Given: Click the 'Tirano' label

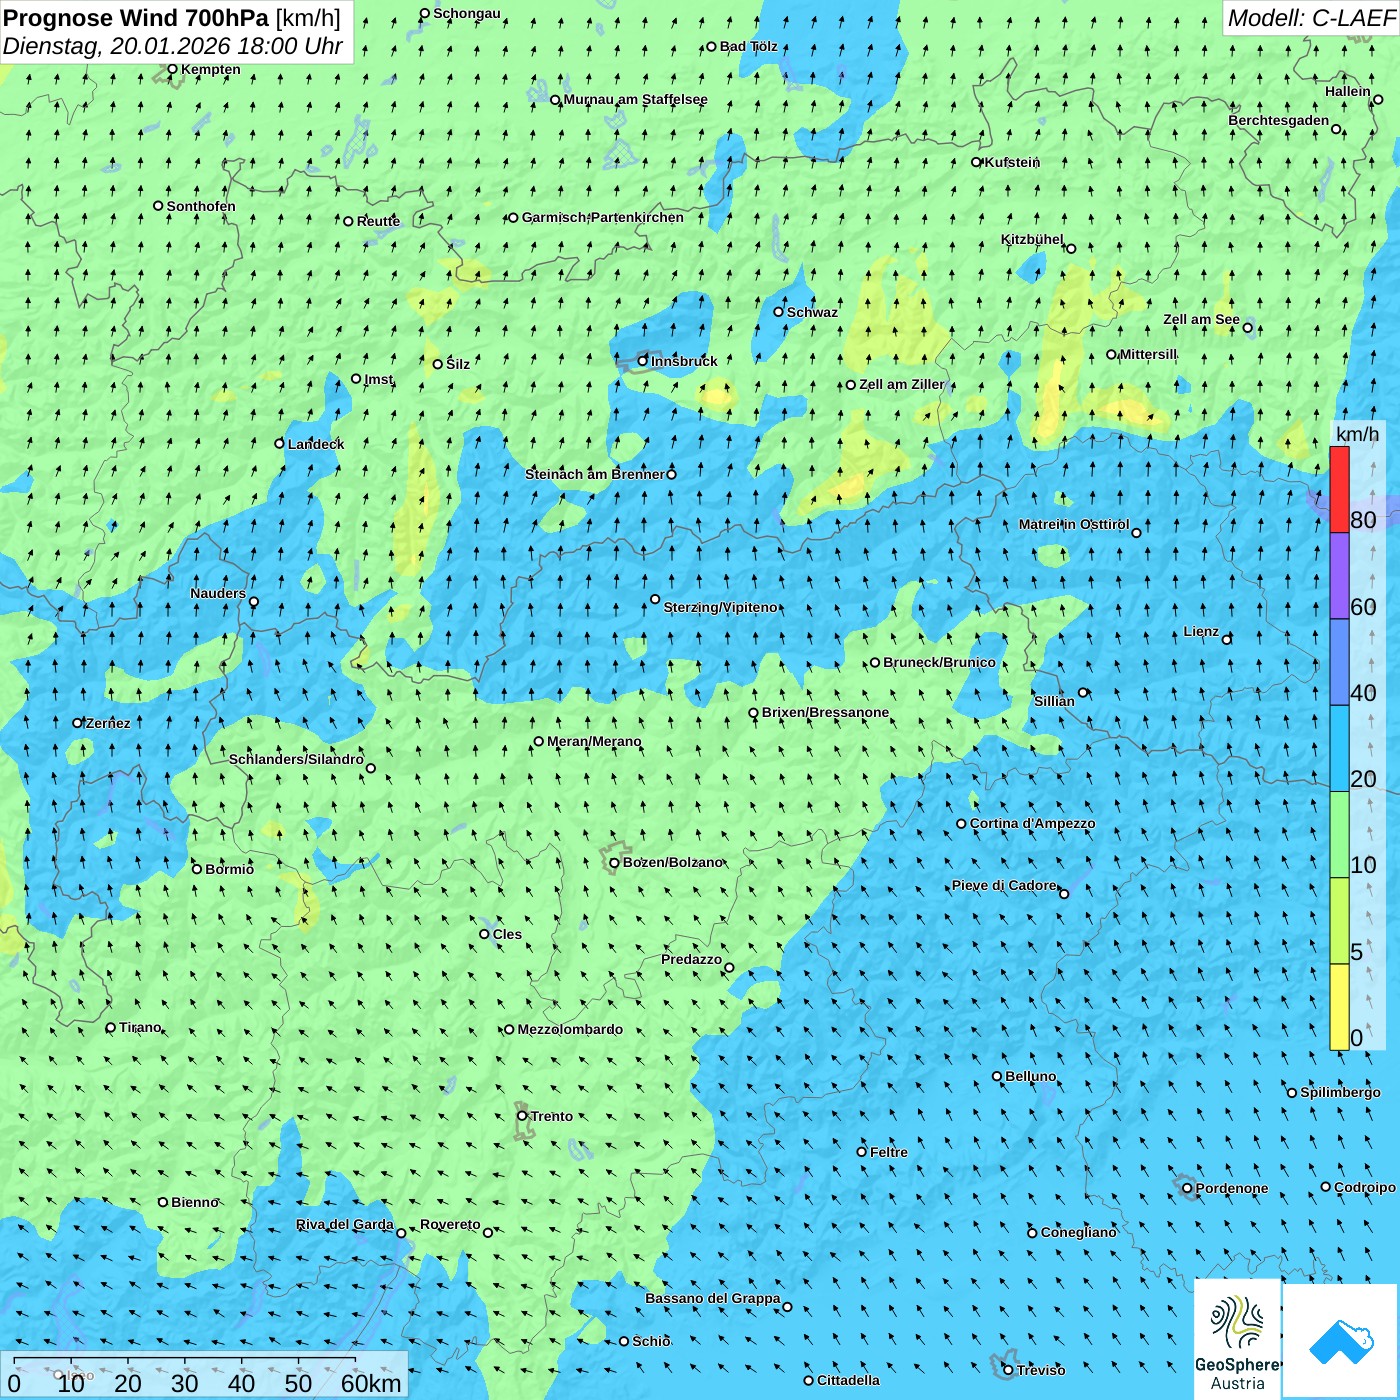Looking at the screenshot, I should [140, 1027].
